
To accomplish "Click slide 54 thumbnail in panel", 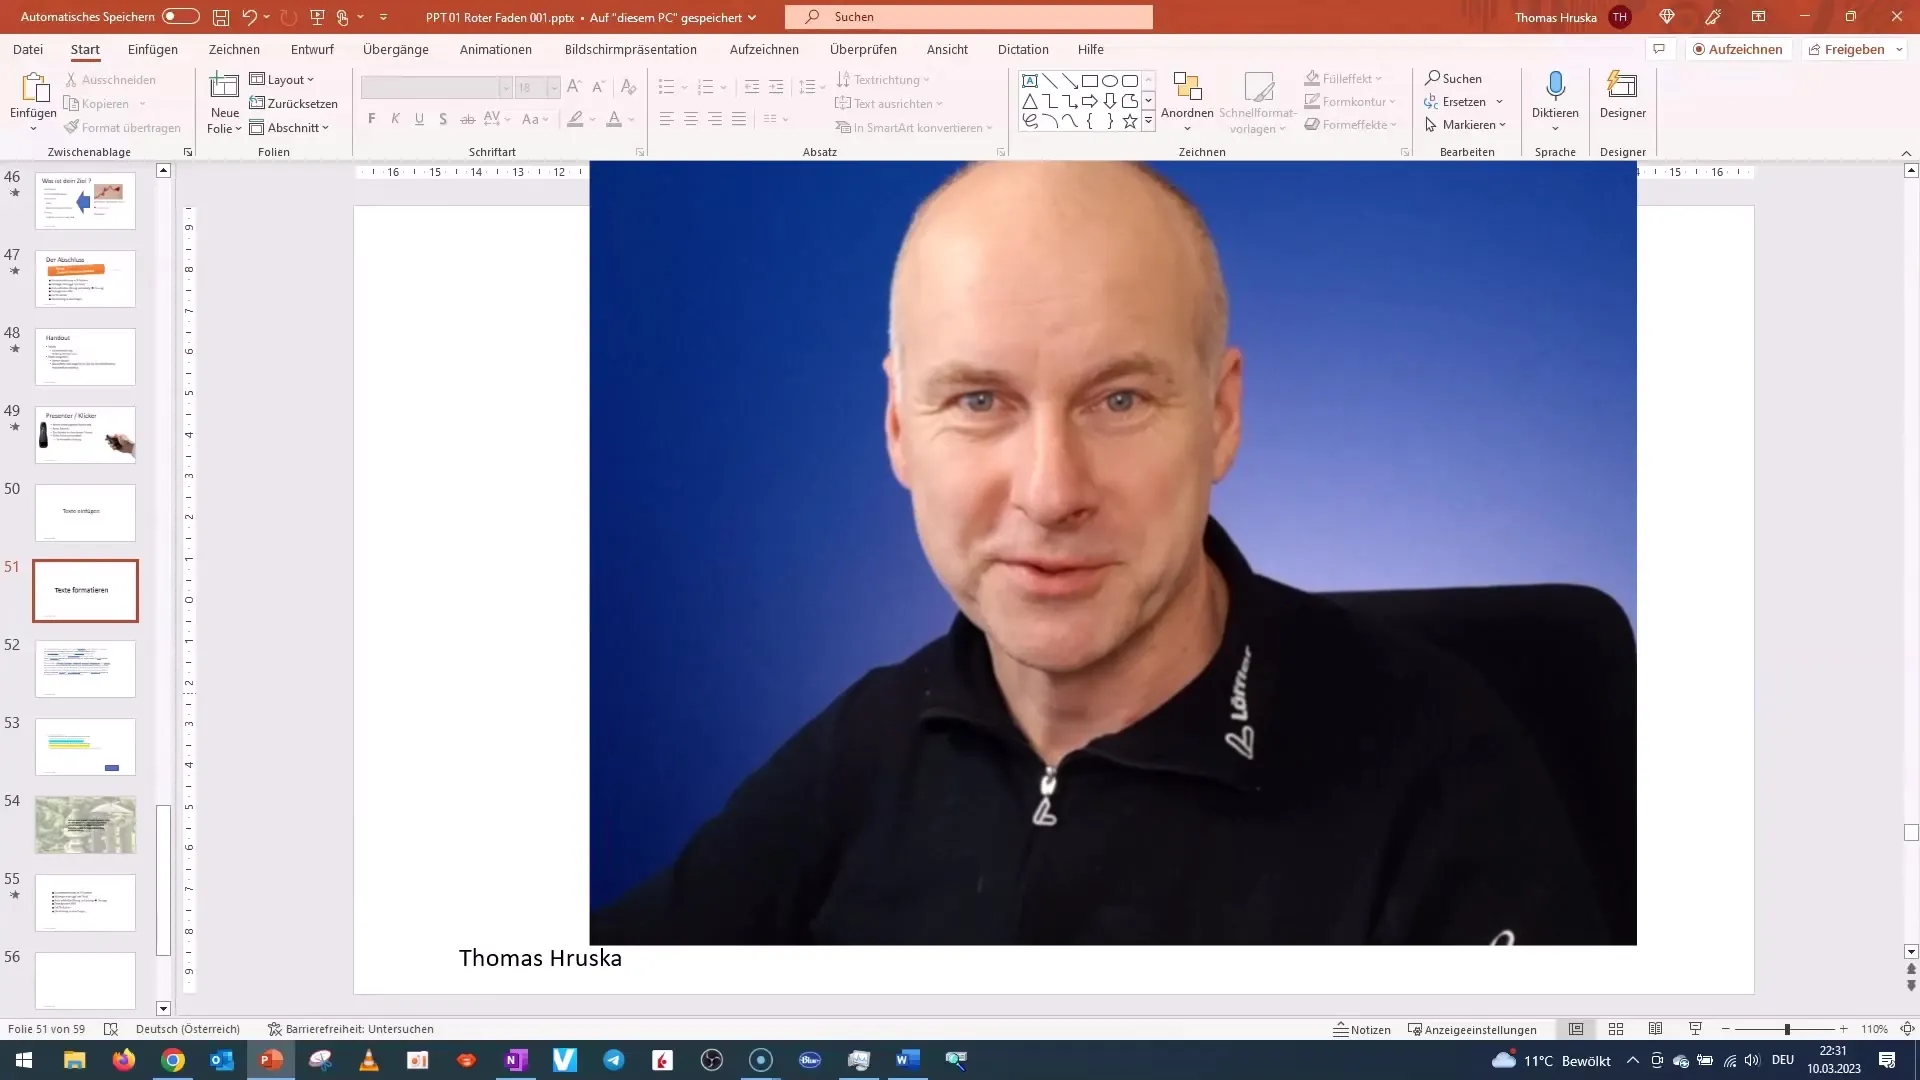I will [86, 824].
